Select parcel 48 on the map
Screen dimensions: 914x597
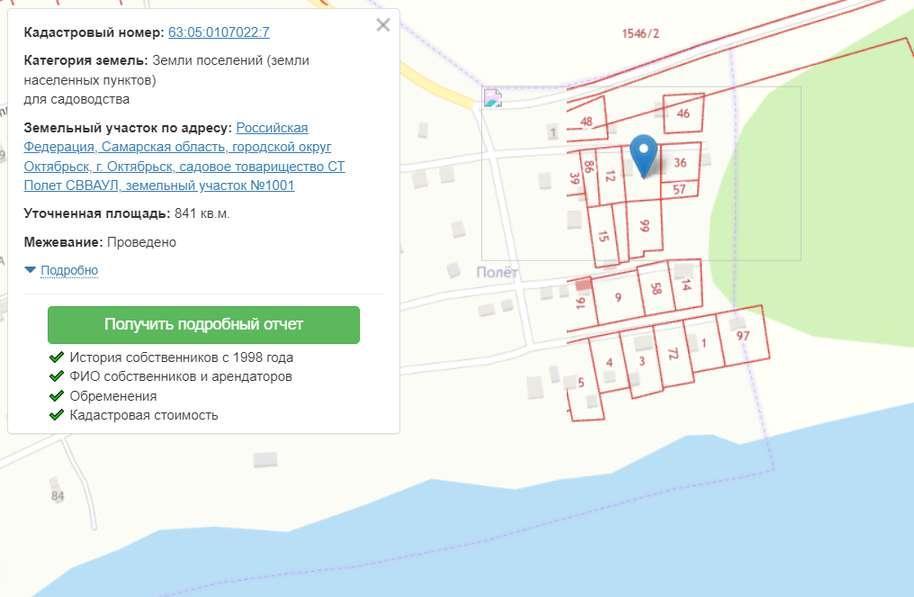(x=586, y=121)
